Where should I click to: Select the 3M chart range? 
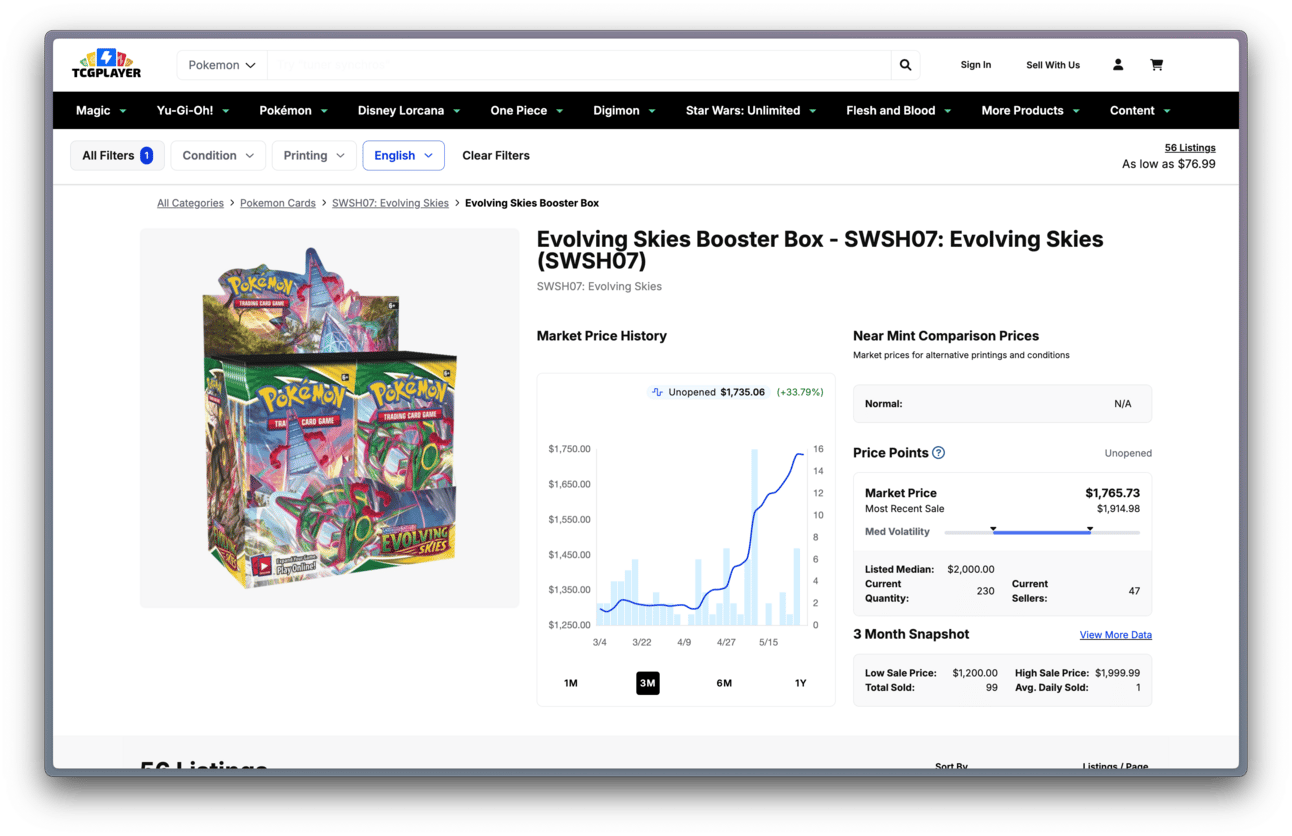click(x=648, y=683)
